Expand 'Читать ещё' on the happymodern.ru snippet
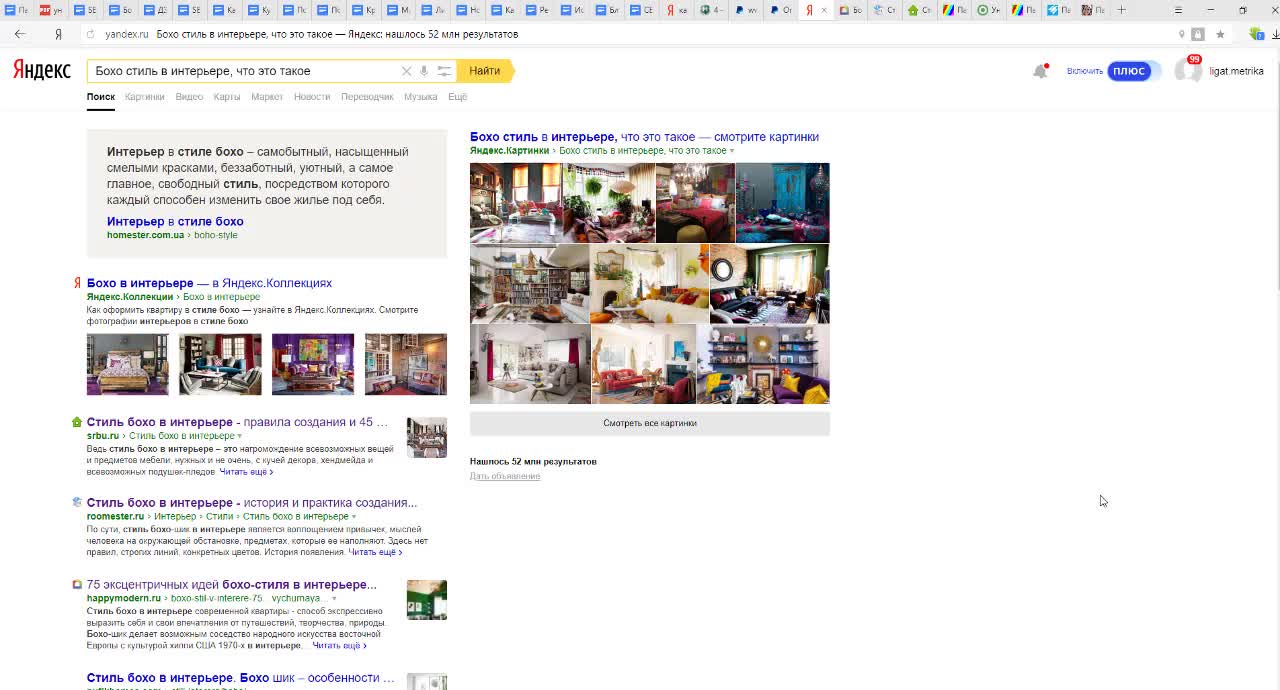Screen dimensions: 1280x690 (x=340, y=646)
